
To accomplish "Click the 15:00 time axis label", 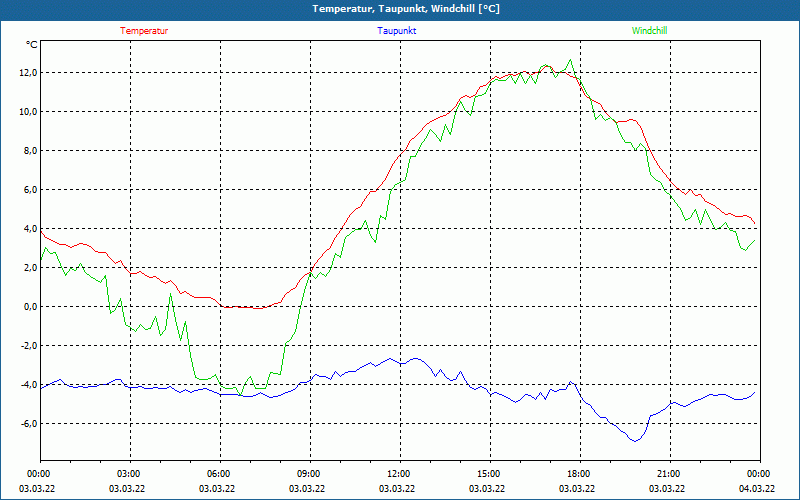I will click(x=488, y=474).
